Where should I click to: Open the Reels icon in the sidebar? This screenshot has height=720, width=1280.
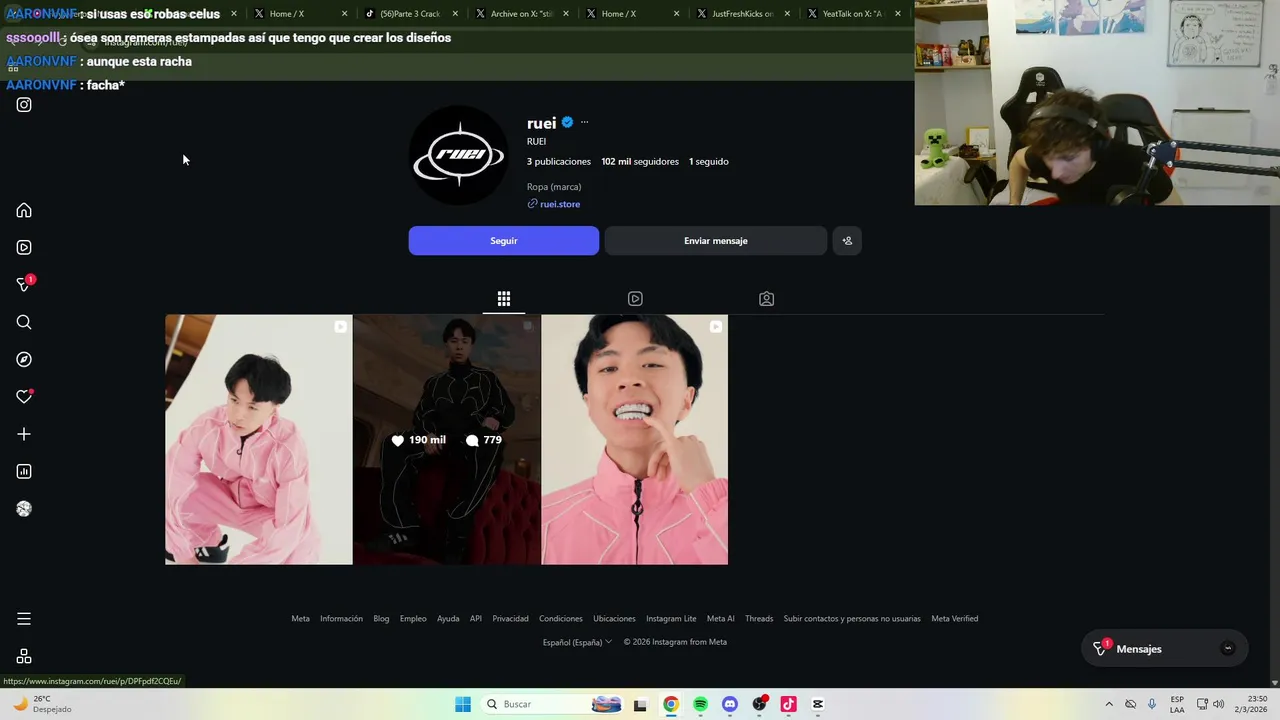[24, 248]
